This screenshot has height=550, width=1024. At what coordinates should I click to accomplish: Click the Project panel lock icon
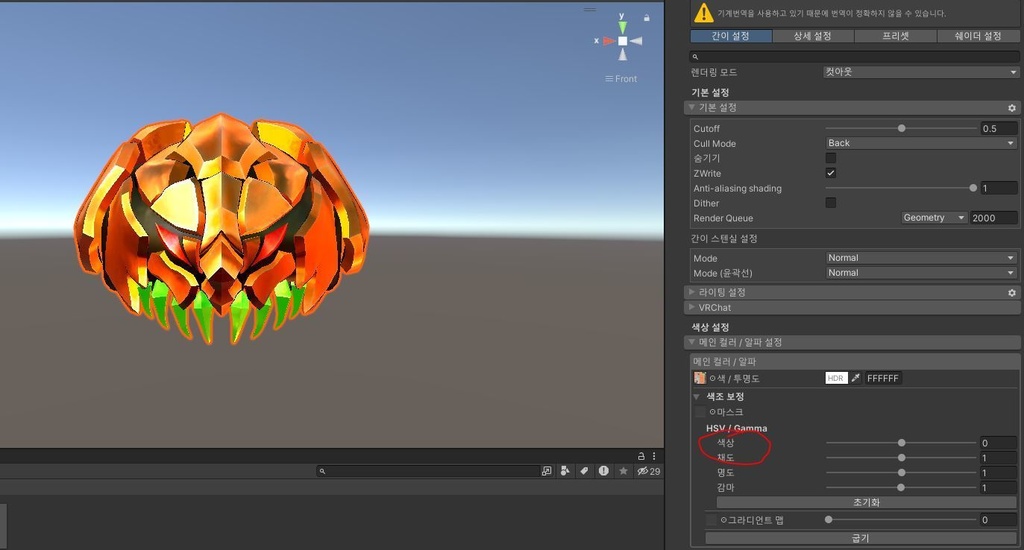tap(641, 456)
